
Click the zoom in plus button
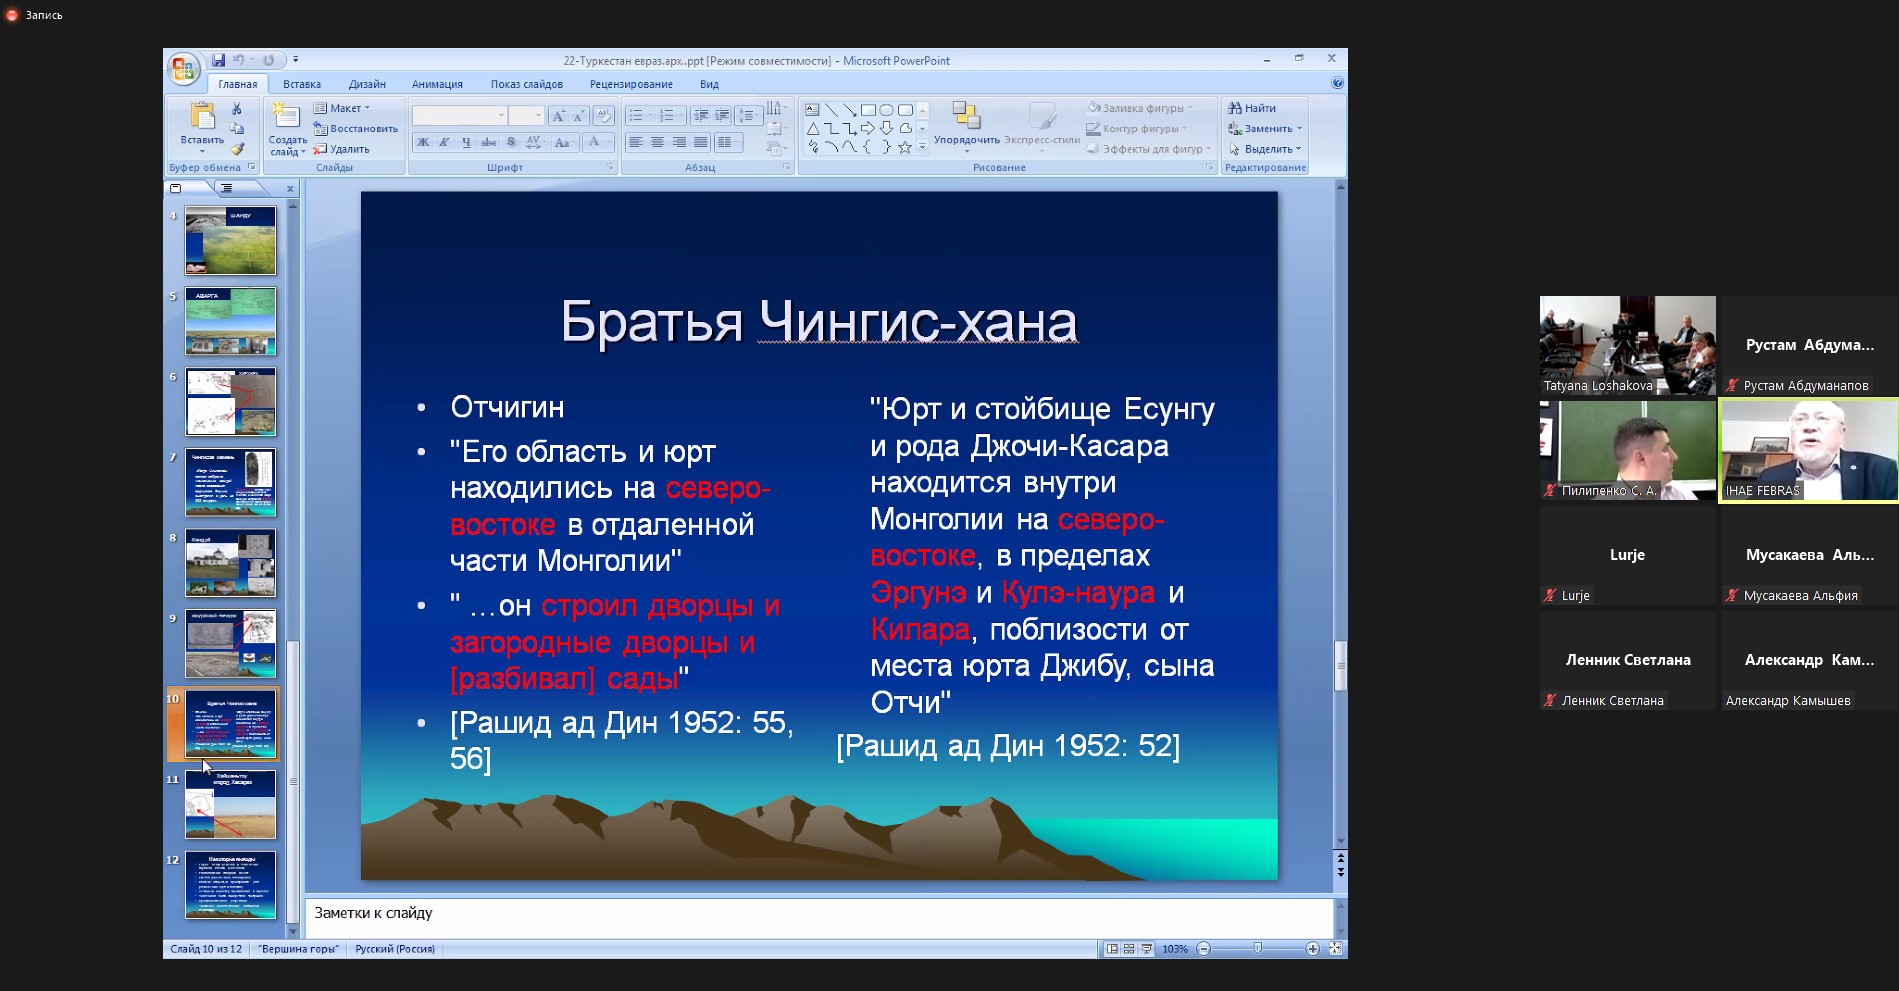[1312, 949]
